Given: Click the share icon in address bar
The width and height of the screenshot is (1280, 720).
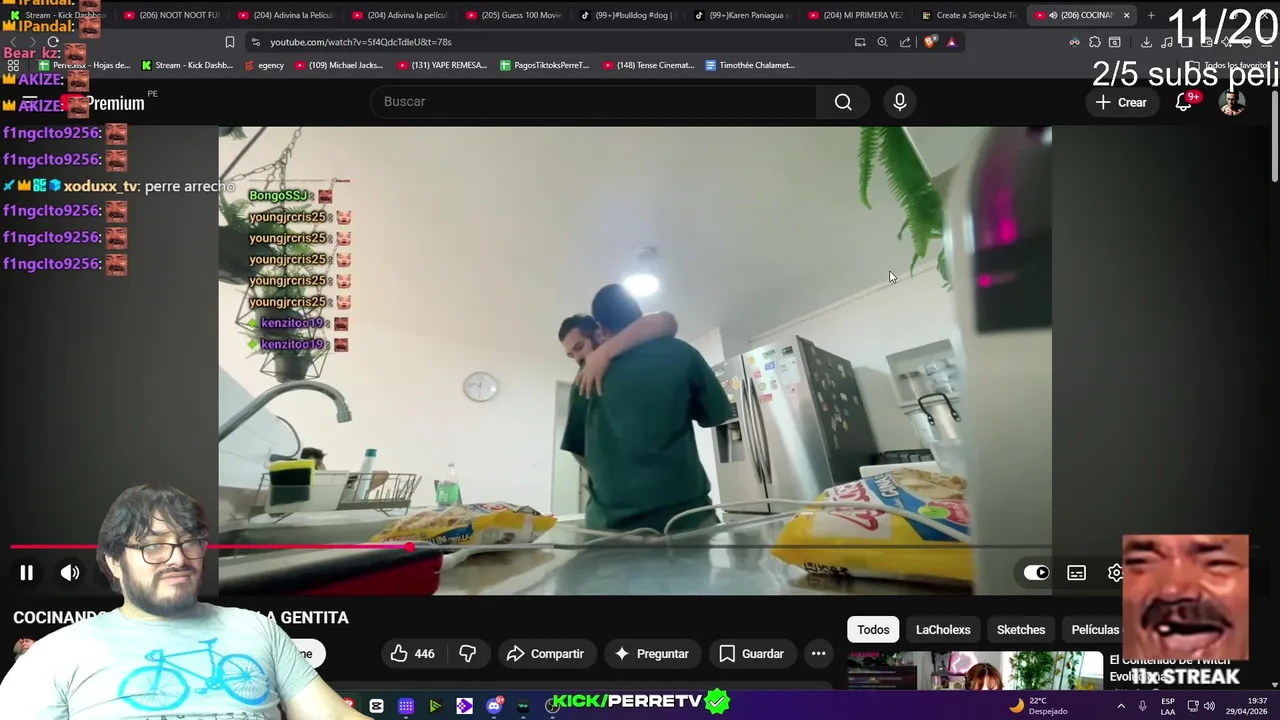Looking at the screenshot, I should [905, 42].
